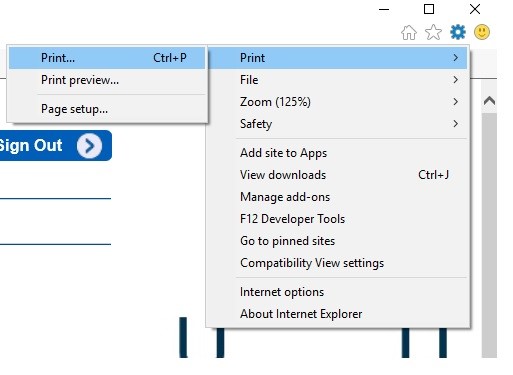Viewport: 513px width, 375px height.
Task: Maximize the browser window
Action: (429, 9)
